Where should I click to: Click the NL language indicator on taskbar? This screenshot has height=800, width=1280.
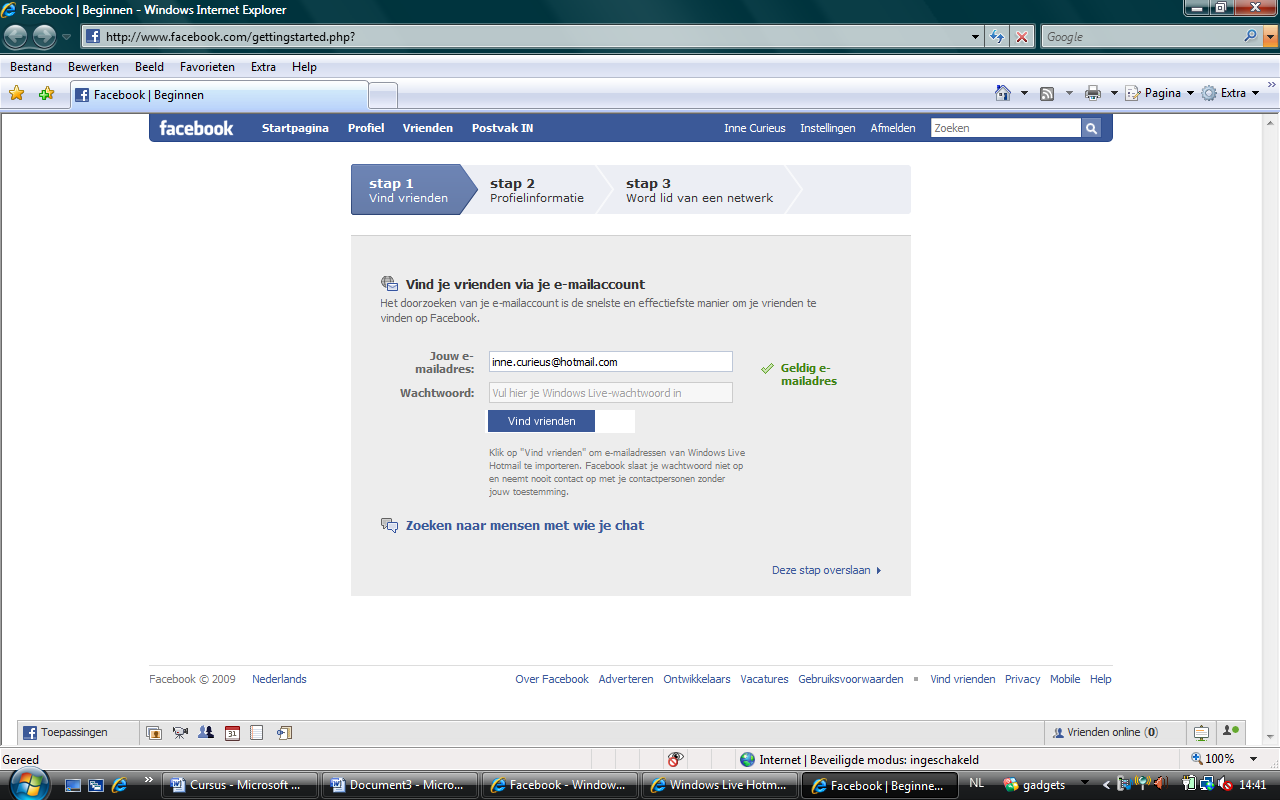(x=976, y=783)
